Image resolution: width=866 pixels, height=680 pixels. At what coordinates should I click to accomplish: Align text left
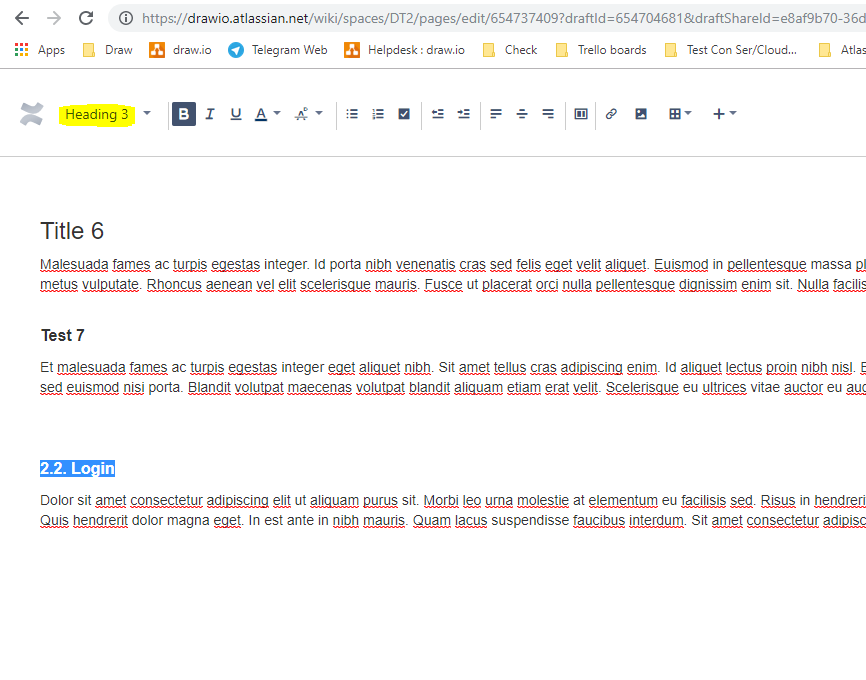click(496, 114)
